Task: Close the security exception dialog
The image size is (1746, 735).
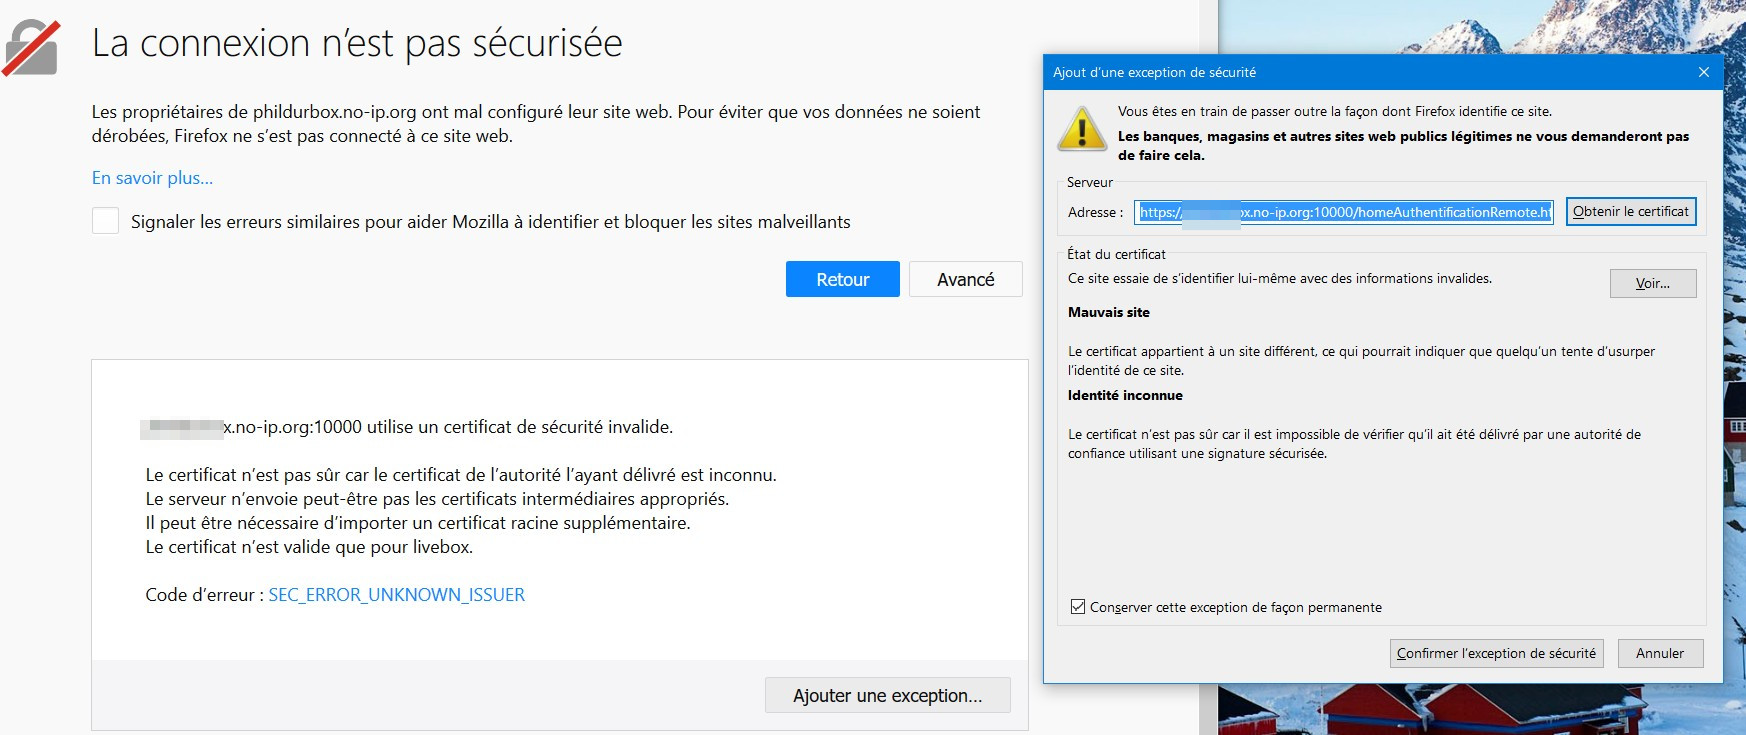Action: click(1704, 72)
